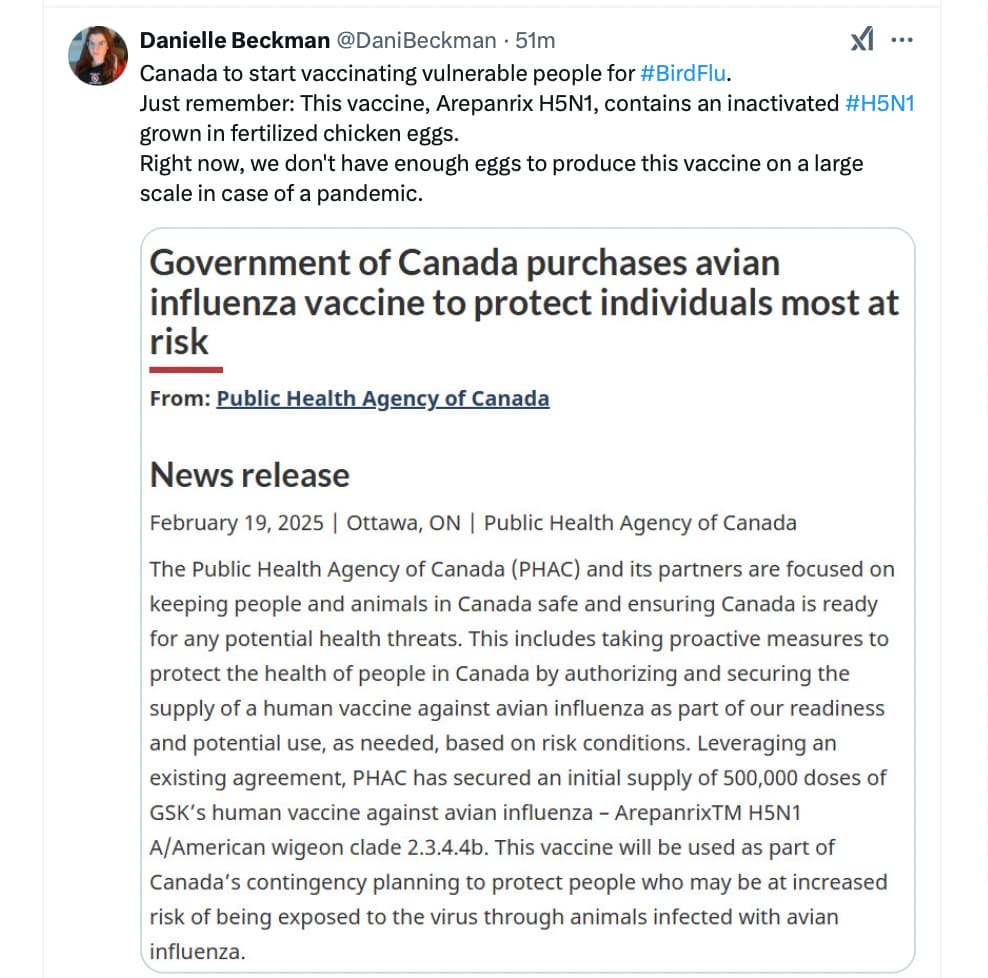
Task: Open the Danielle Beckman display name
Action: [x=234, y=40]
